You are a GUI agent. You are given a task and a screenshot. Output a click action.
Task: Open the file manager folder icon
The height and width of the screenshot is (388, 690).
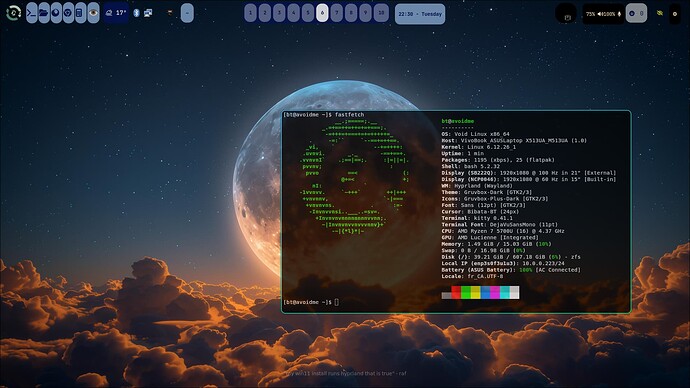coord(44,13)
